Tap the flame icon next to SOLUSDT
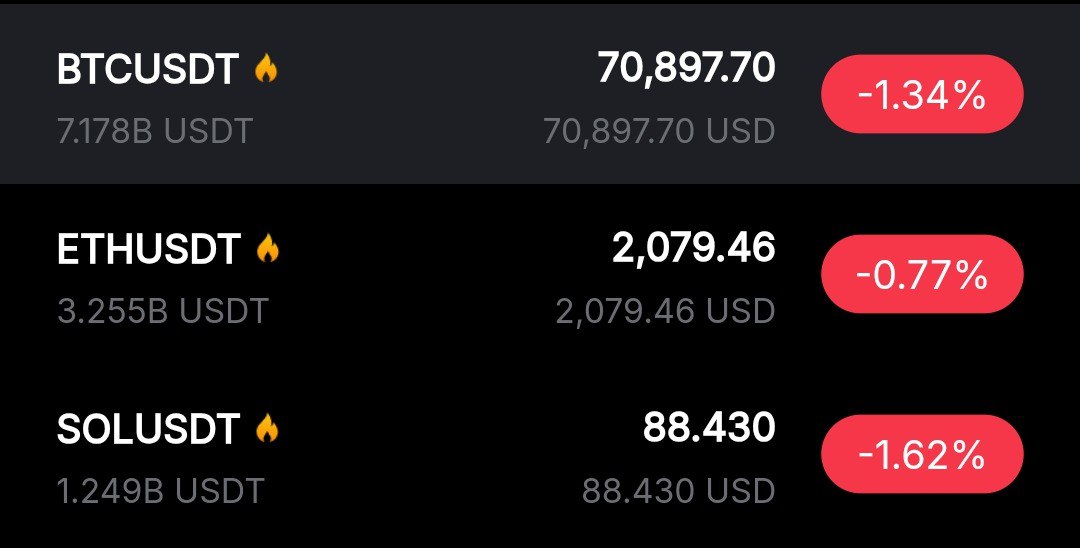The image size is (1080, 548). 266,429
